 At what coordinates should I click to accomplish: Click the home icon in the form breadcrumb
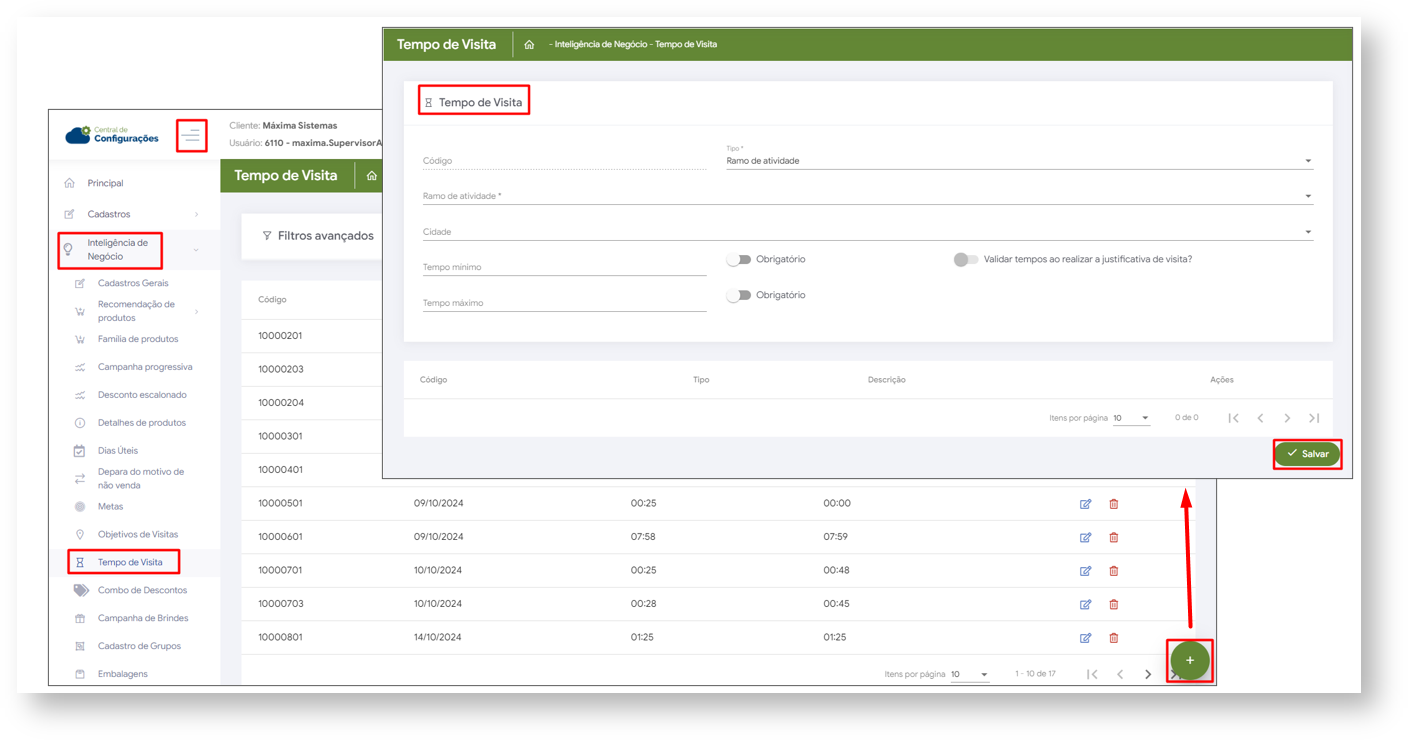[x=529, y=44]
